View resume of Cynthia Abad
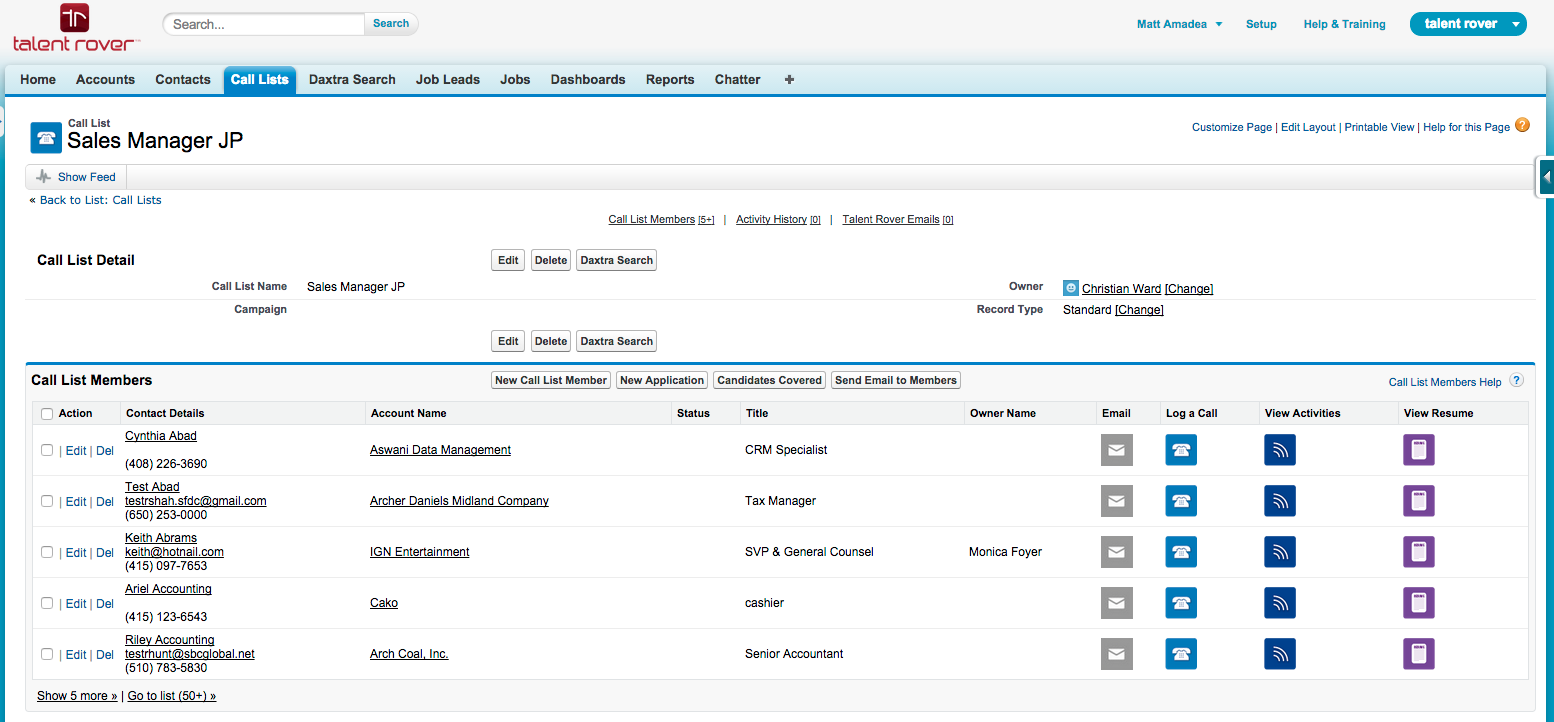This screenshot has height=722, width=1554. coord(1419,450)
